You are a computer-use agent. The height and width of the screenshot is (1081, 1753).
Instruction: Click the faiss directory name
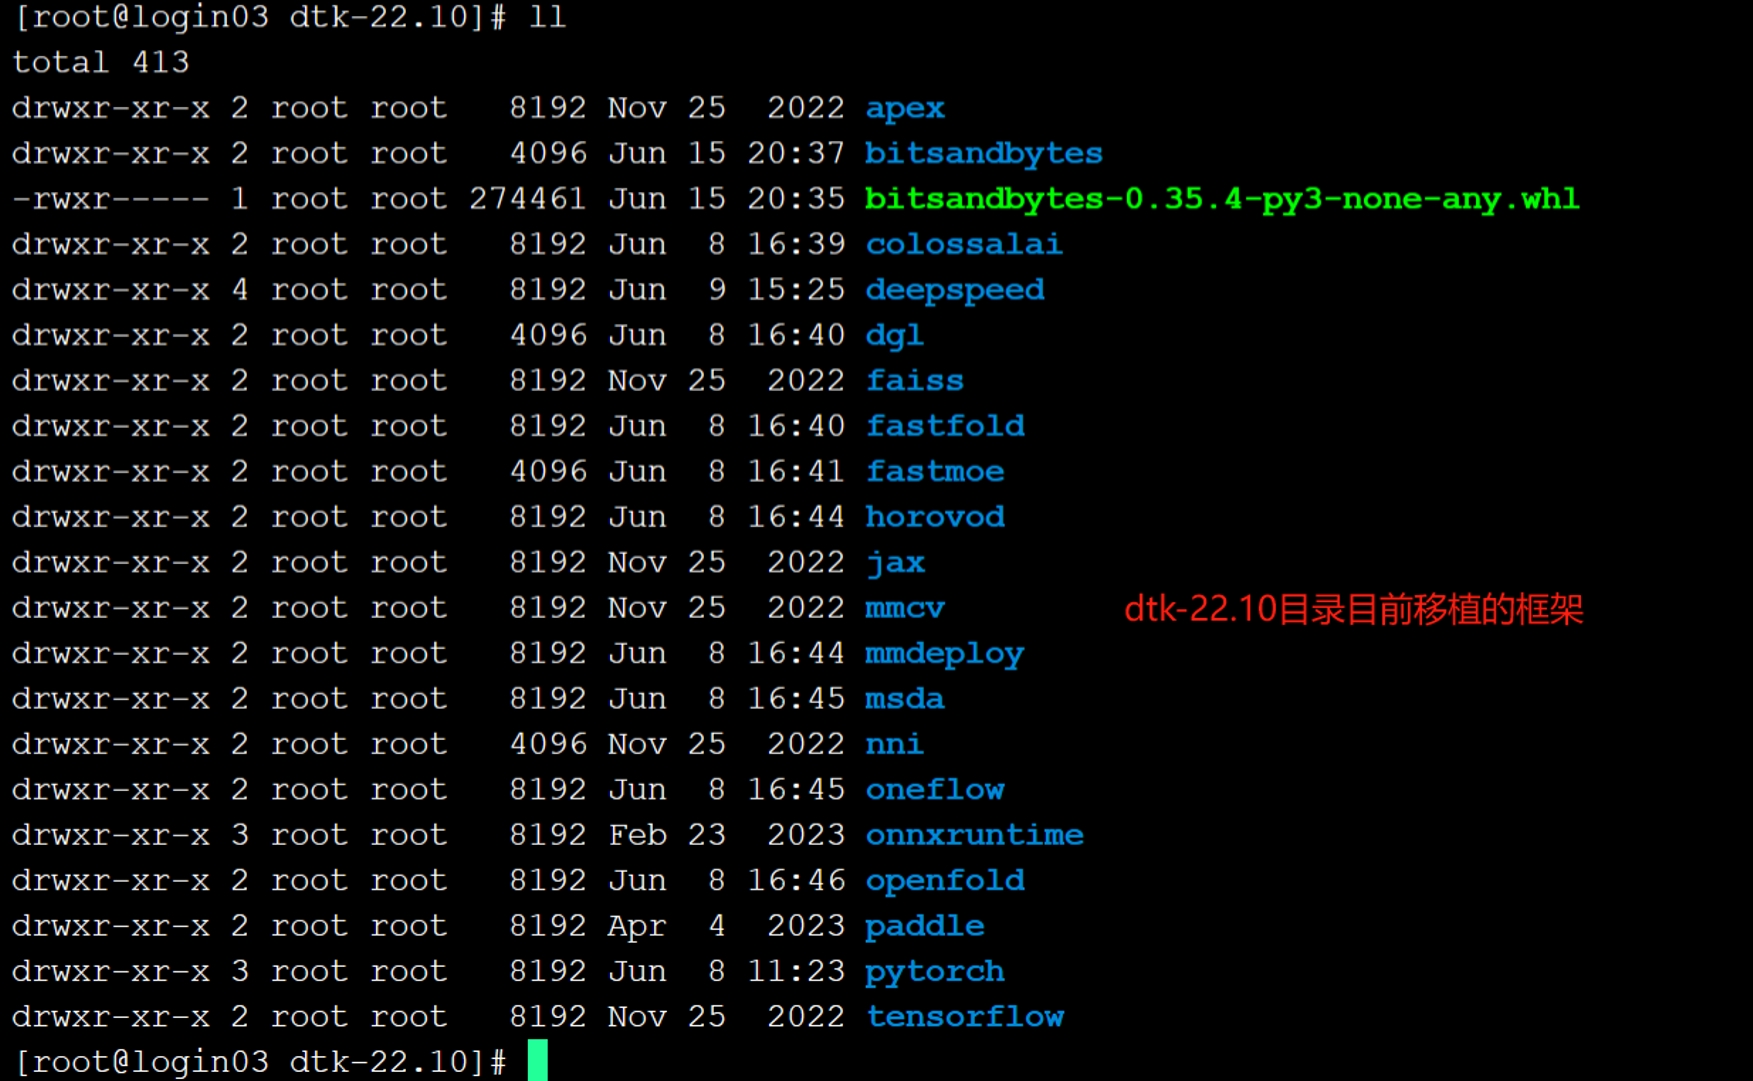915,381
